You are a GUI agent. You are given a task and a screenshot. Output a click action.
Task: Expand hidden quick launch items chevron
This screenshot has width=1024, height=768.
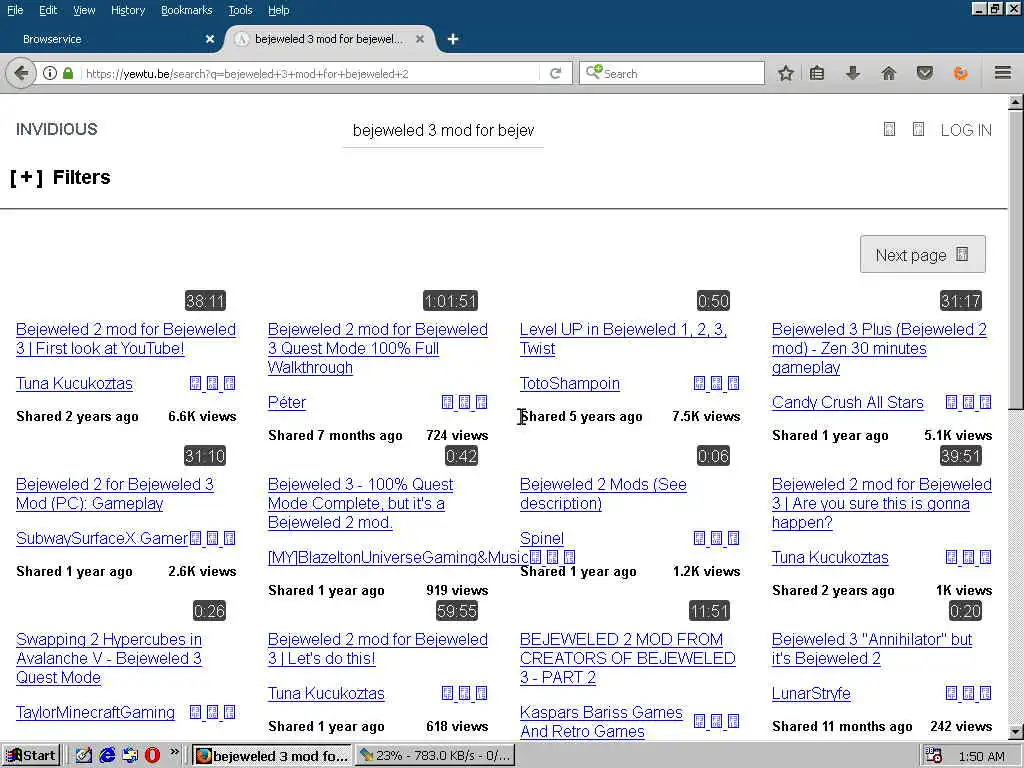click(174, 752)
